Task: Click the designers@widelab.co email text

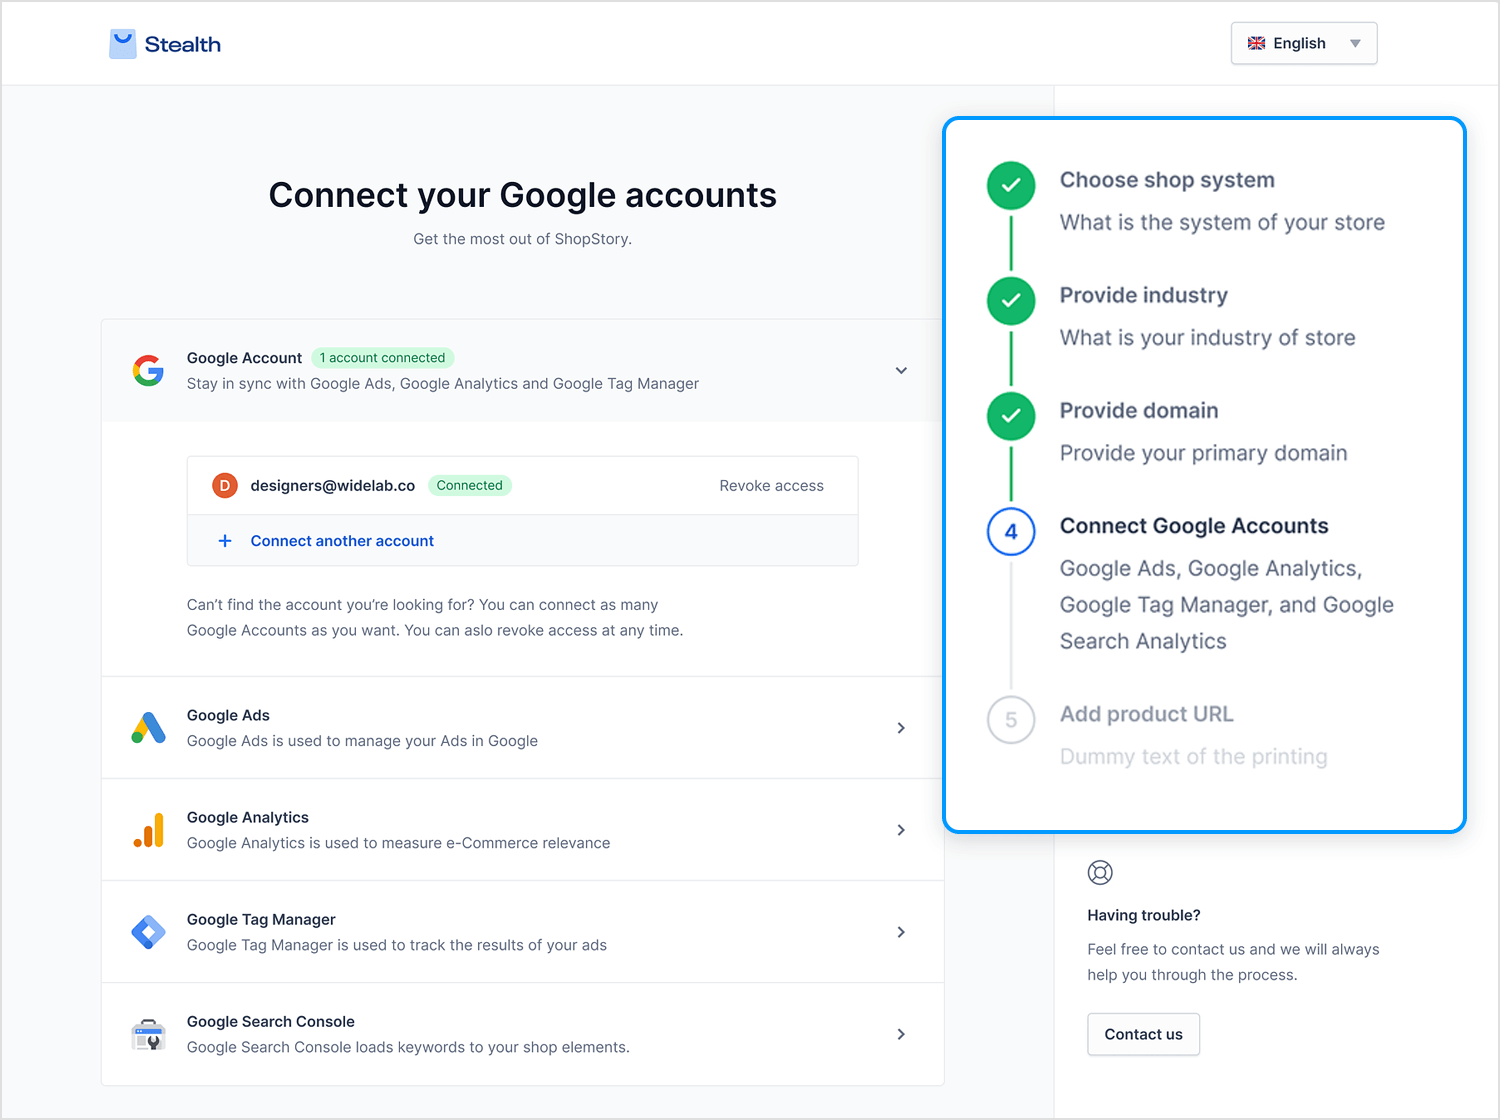Action: coord(332,486)
